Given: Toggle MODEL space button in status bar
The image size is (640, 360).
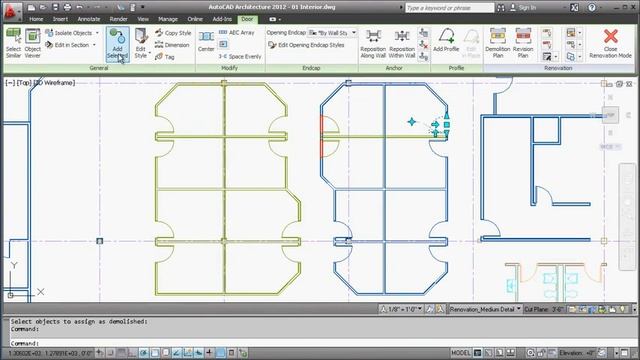Looking at the screenshot, I should pyautogui.click(x=461, y=353).
